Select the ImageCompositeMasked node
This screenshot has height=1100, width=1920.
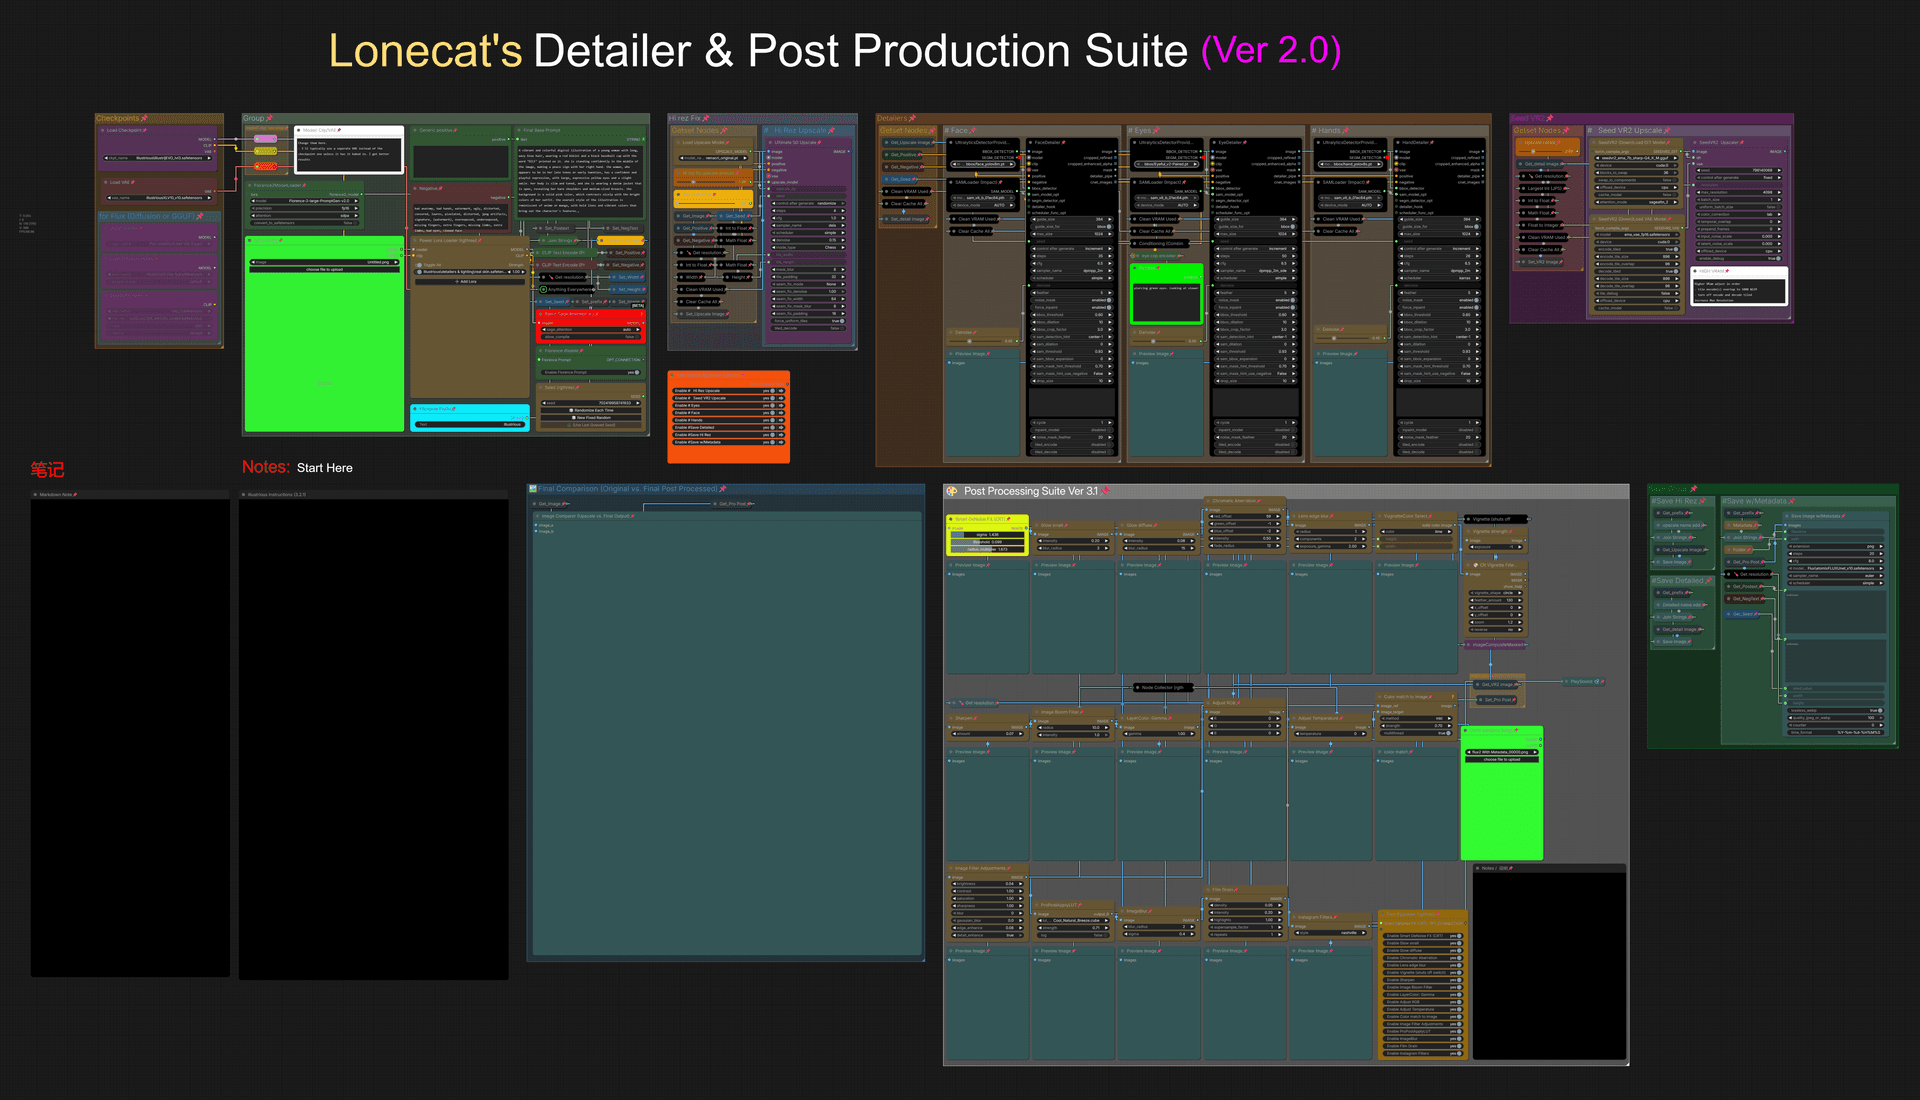click(1496, 645)
